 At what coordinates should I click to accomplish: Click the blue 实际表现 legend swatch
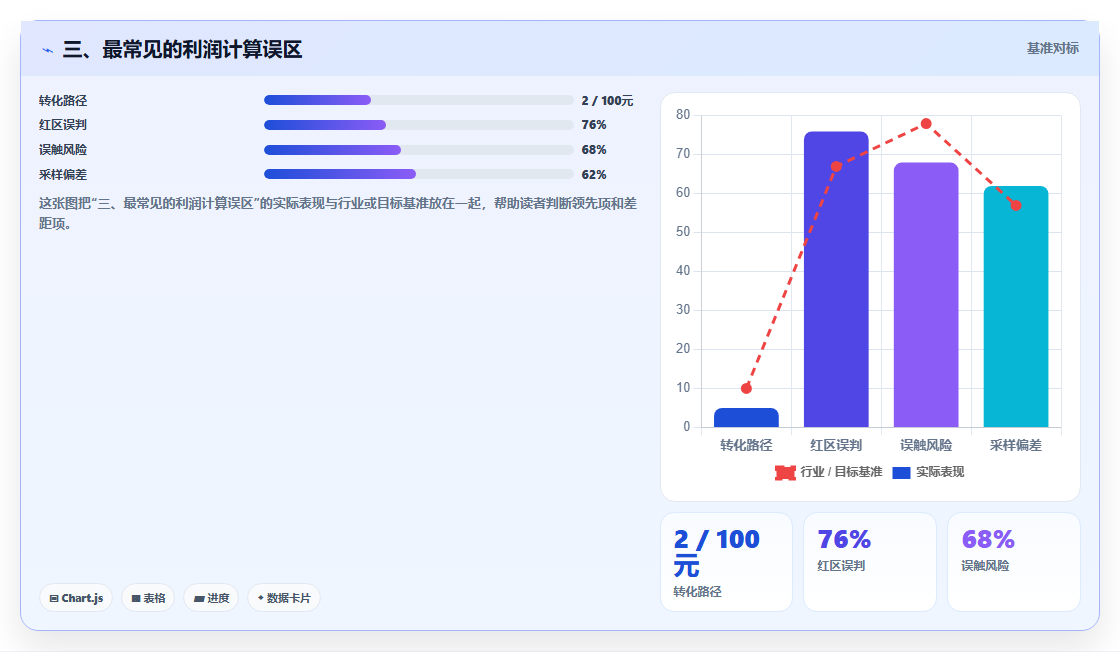pyautogui.click(x=901, y=473)
